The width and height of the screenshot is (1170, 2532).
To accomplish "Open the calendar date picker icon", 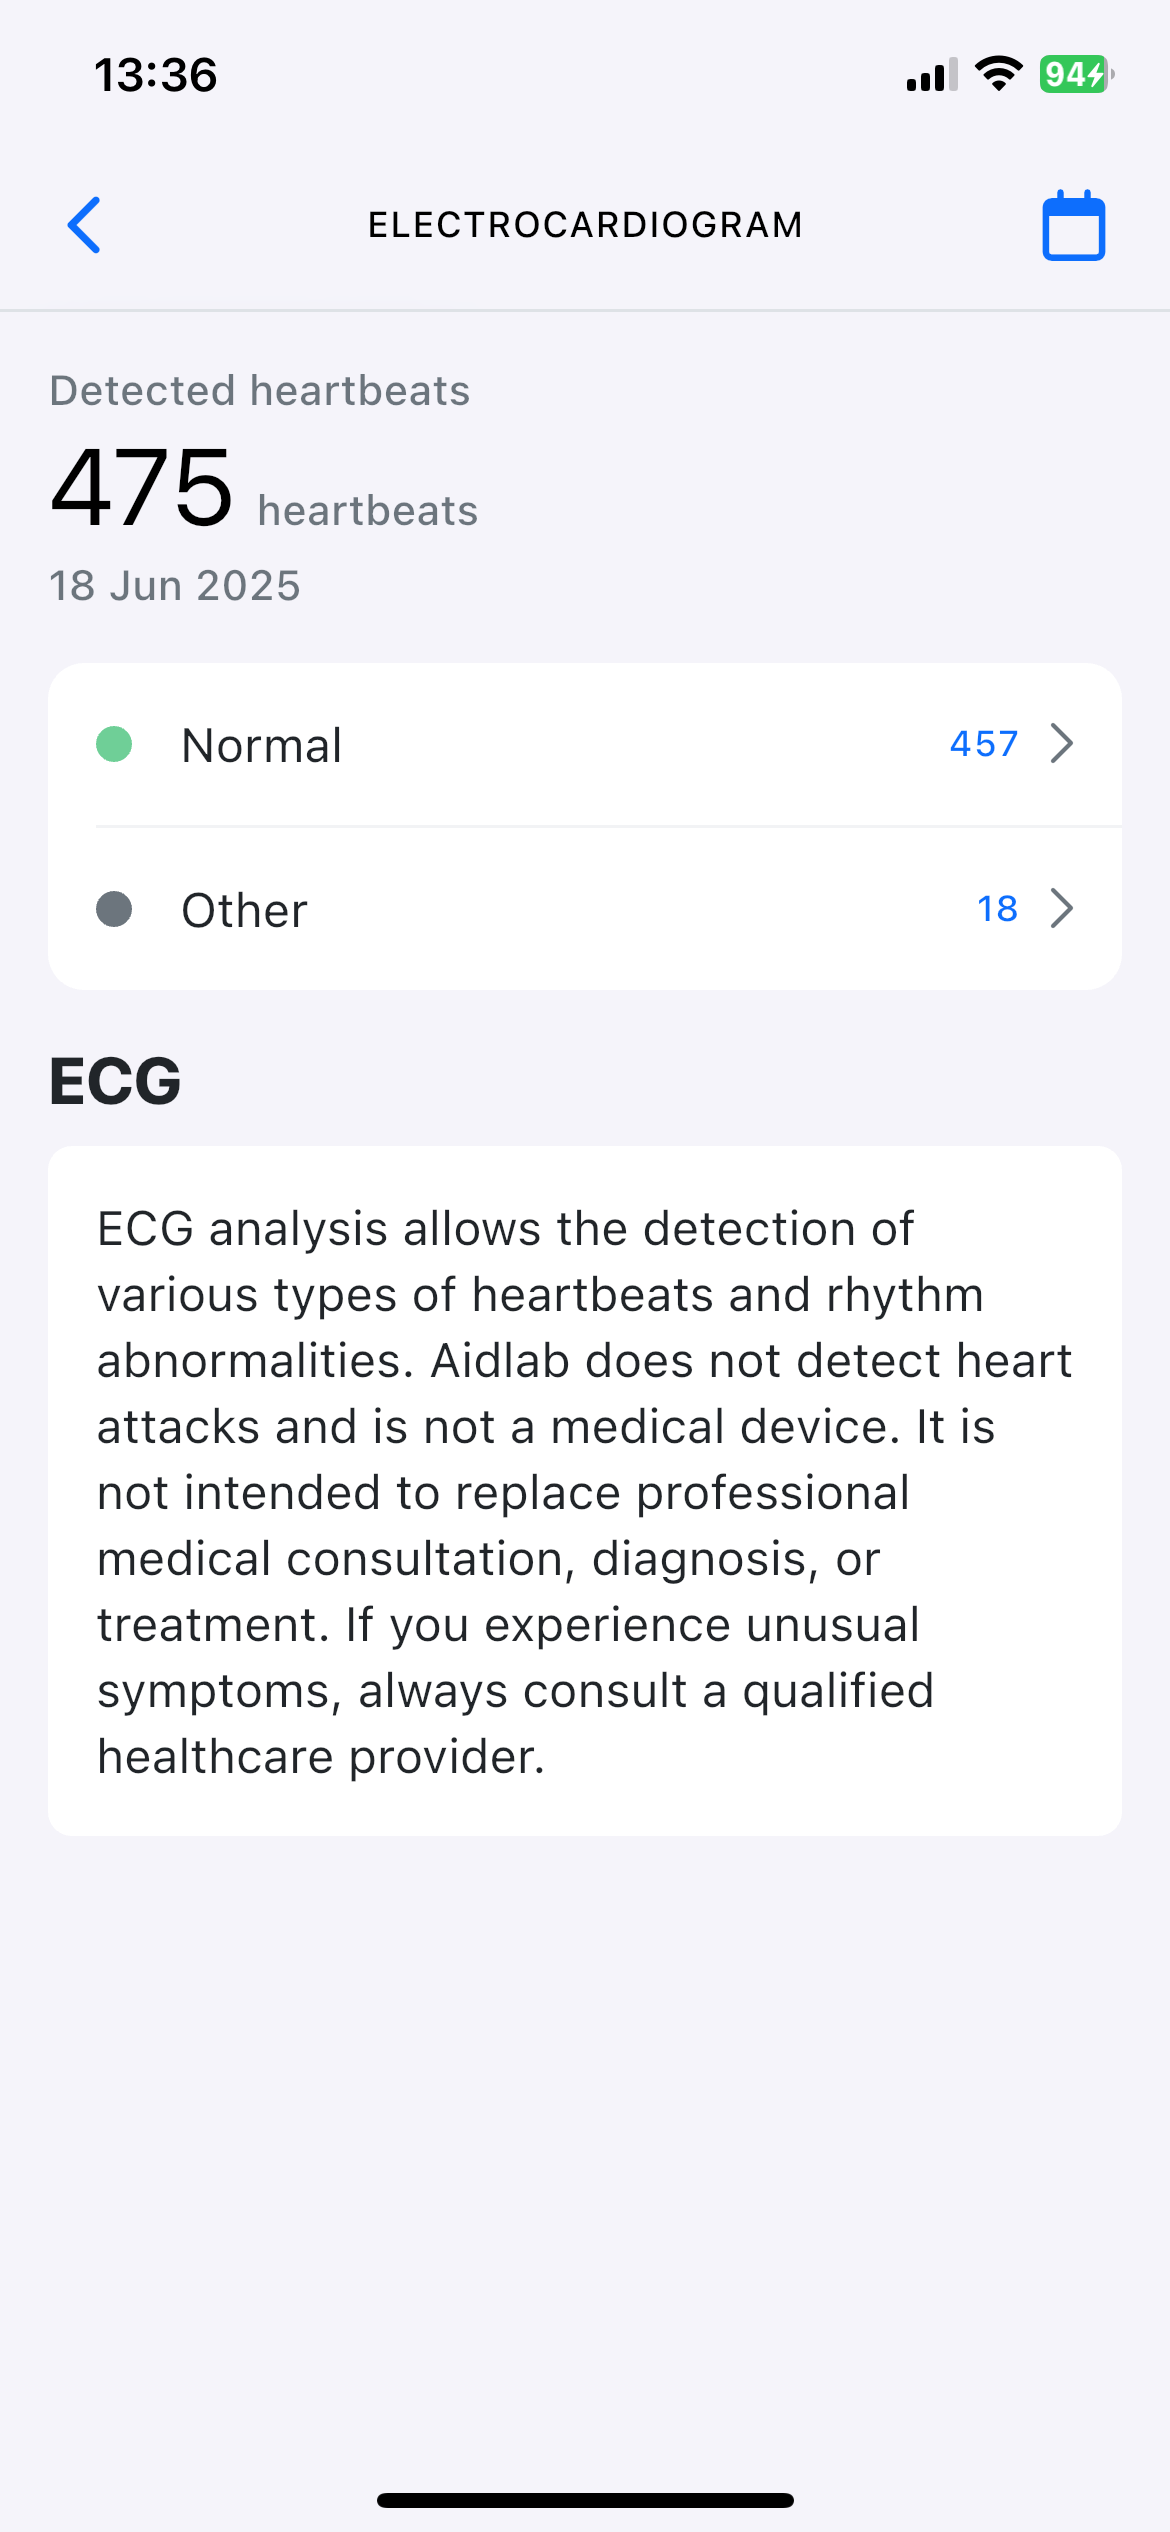I will pos(1073,226).
